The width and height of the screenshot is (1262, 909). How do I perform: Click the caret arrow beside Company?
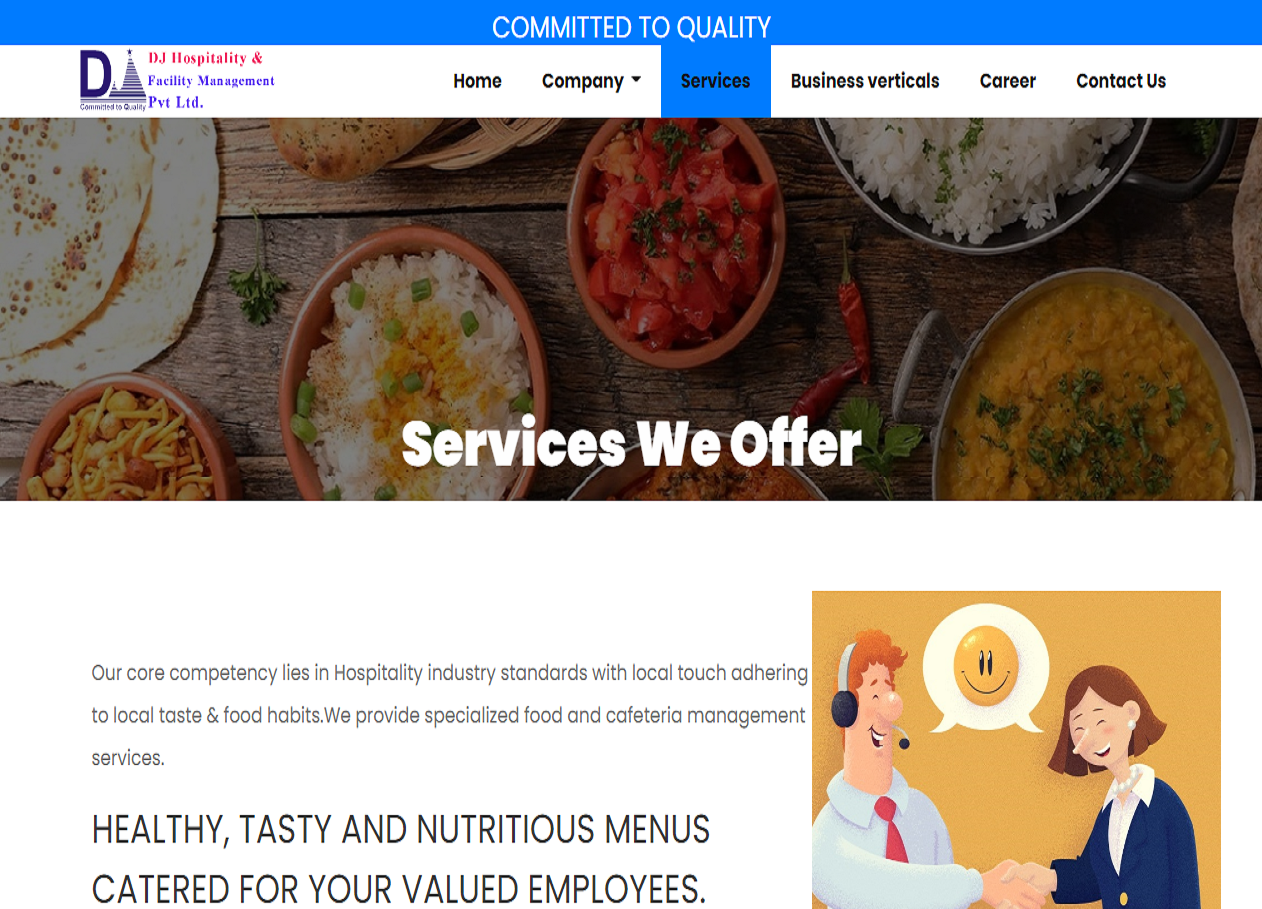[x=636, y=80]
